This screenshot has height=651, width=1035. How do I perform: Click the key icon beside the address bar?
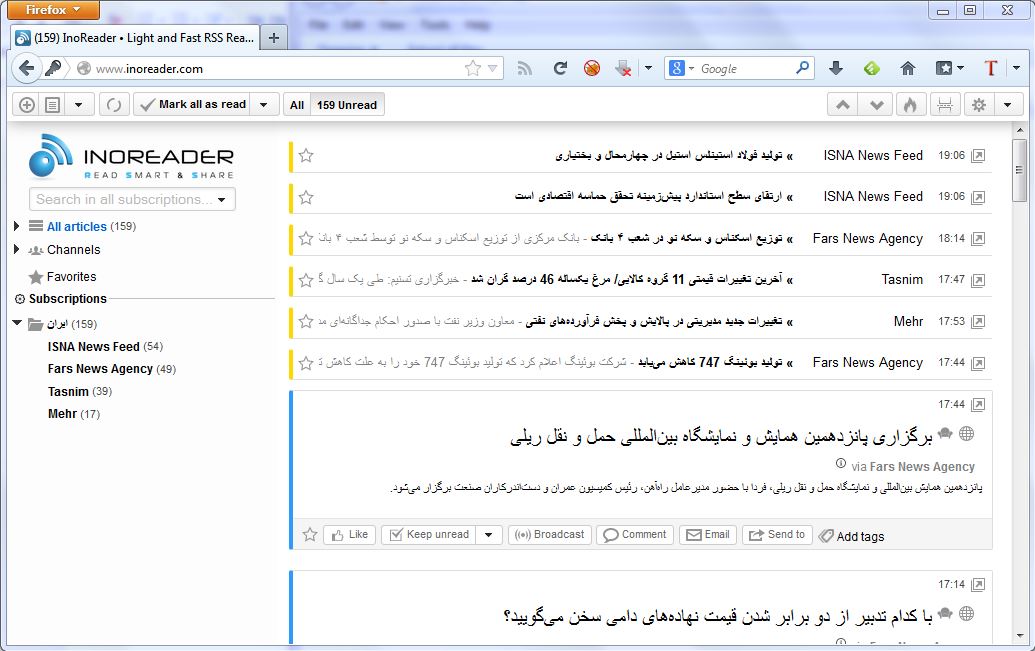(53, 68)
